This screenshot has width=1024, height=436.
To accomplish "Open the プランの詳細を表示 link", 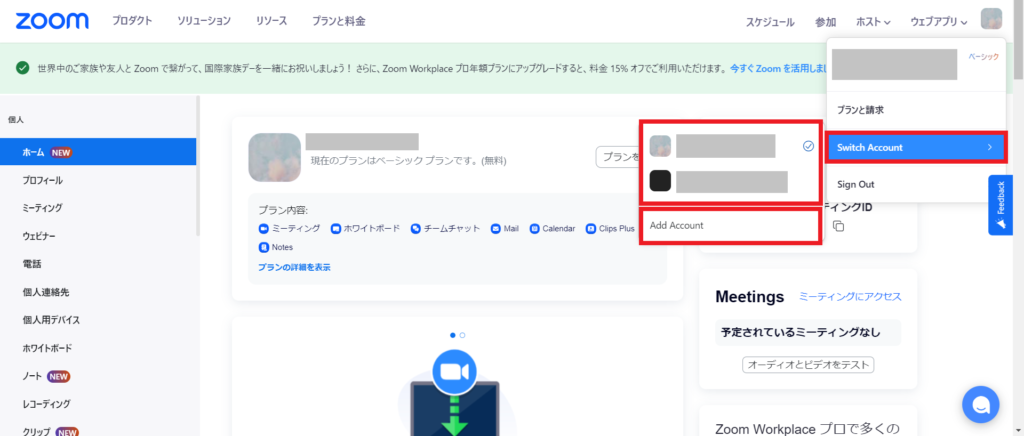I will pos(294,267).
